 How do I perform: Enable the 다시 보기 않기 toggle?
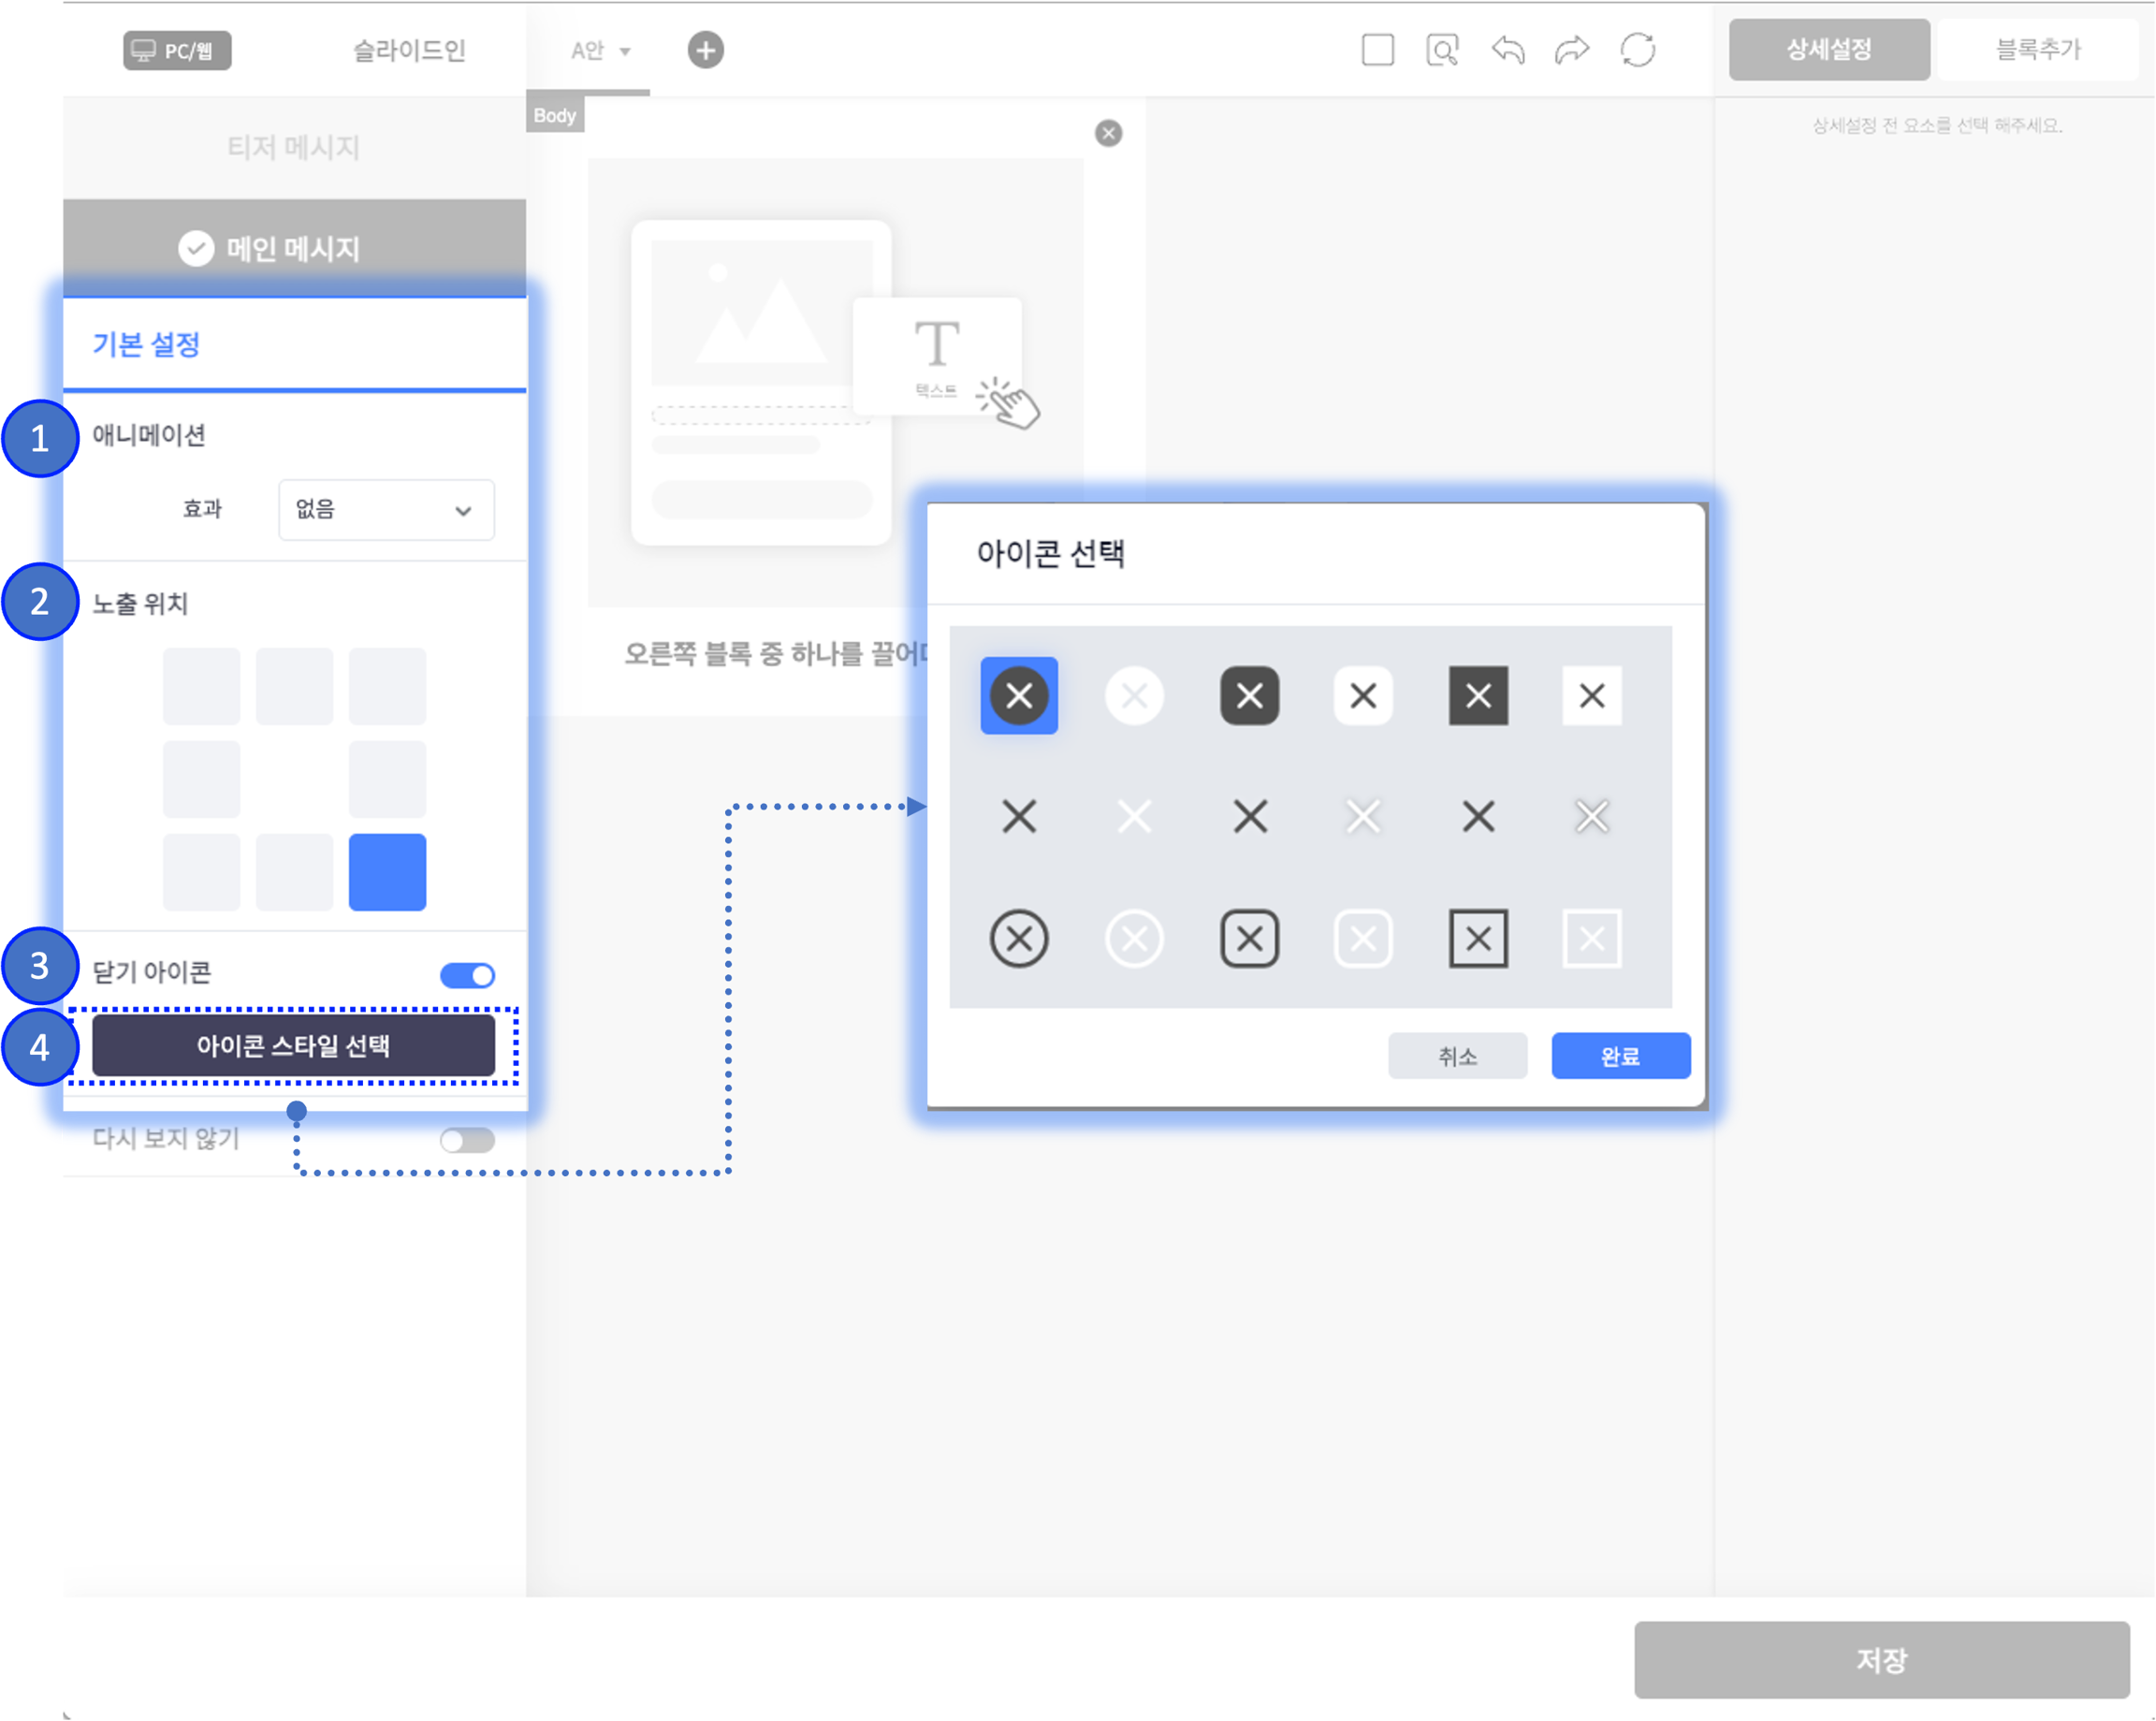point(467,1140)
